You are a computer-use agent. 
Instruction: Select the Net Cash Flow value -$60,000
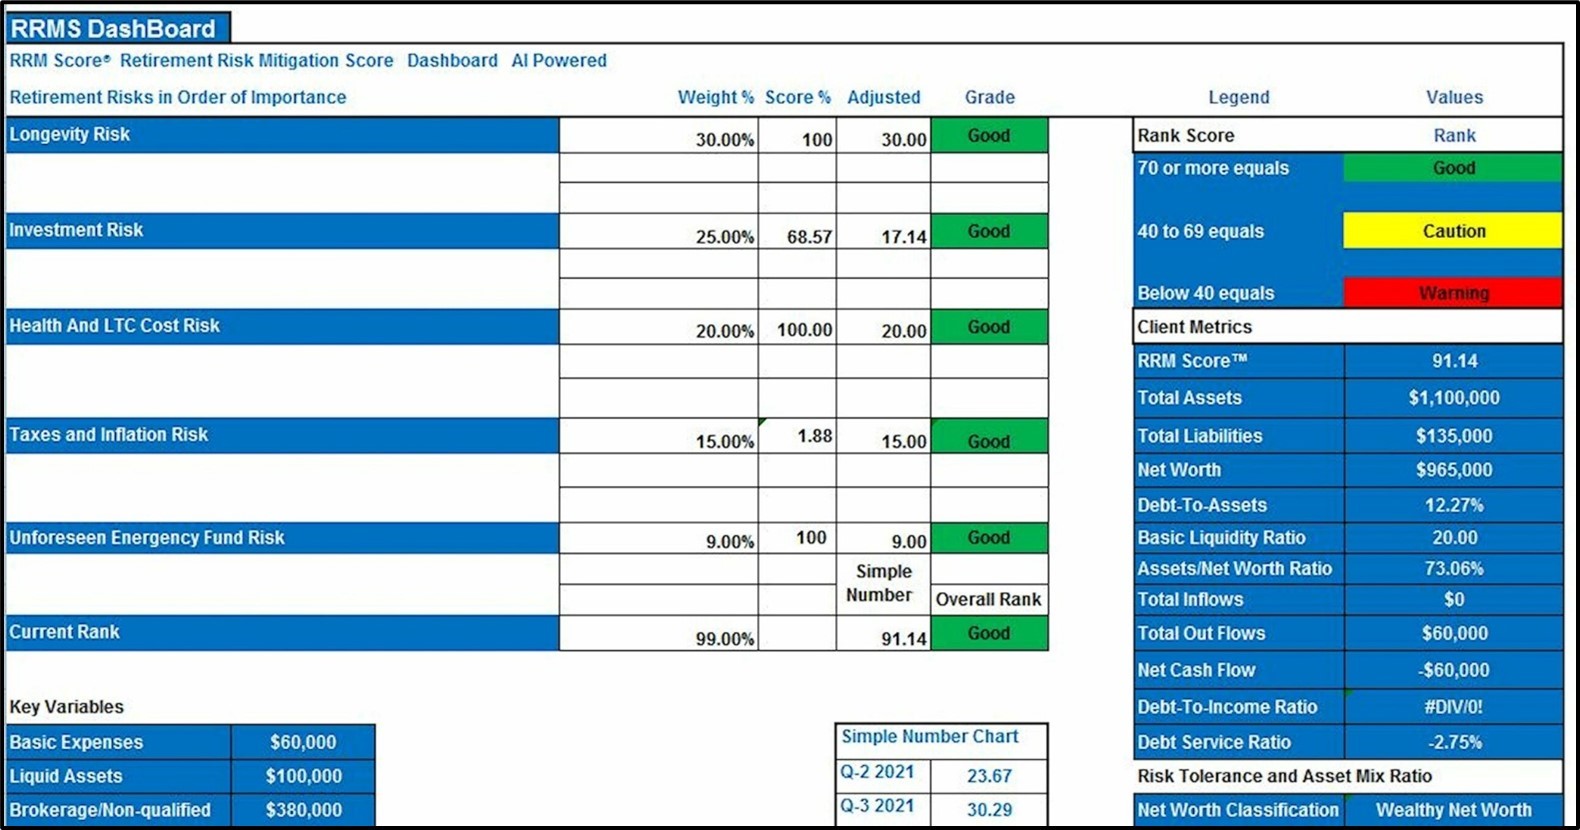point(1454,670)
